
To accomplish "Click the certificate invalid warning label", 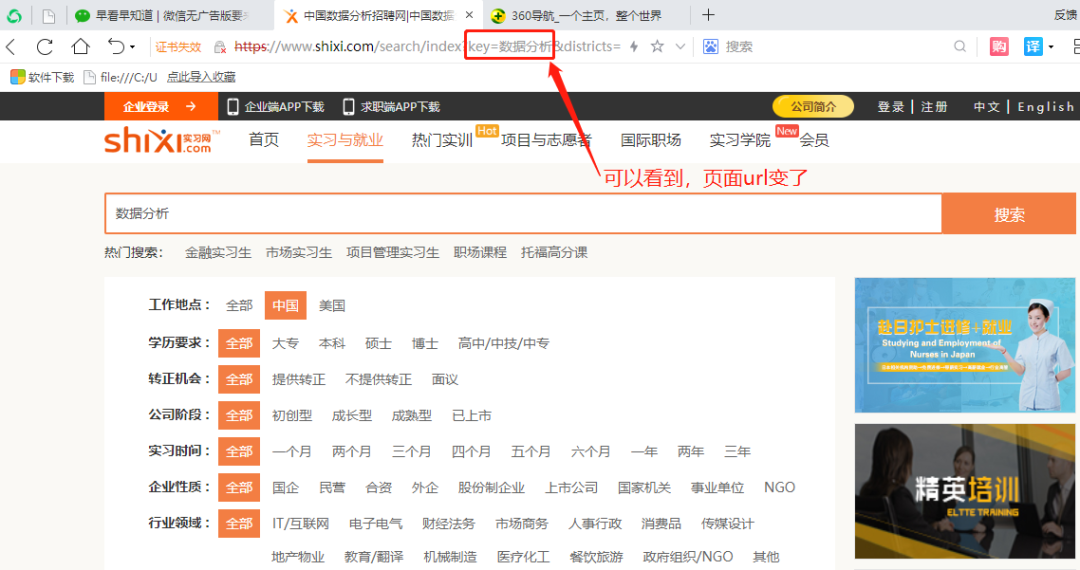I will (178, 47).
